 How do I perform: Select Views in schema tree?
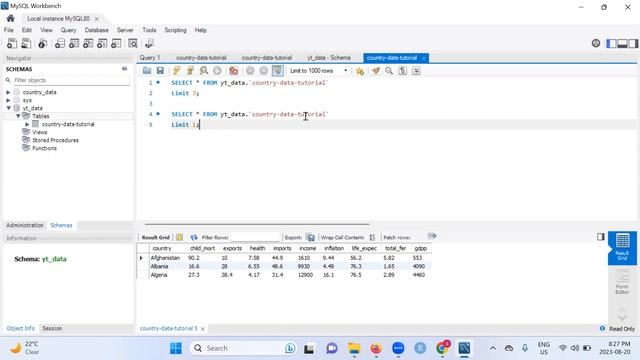pos(40,132)
